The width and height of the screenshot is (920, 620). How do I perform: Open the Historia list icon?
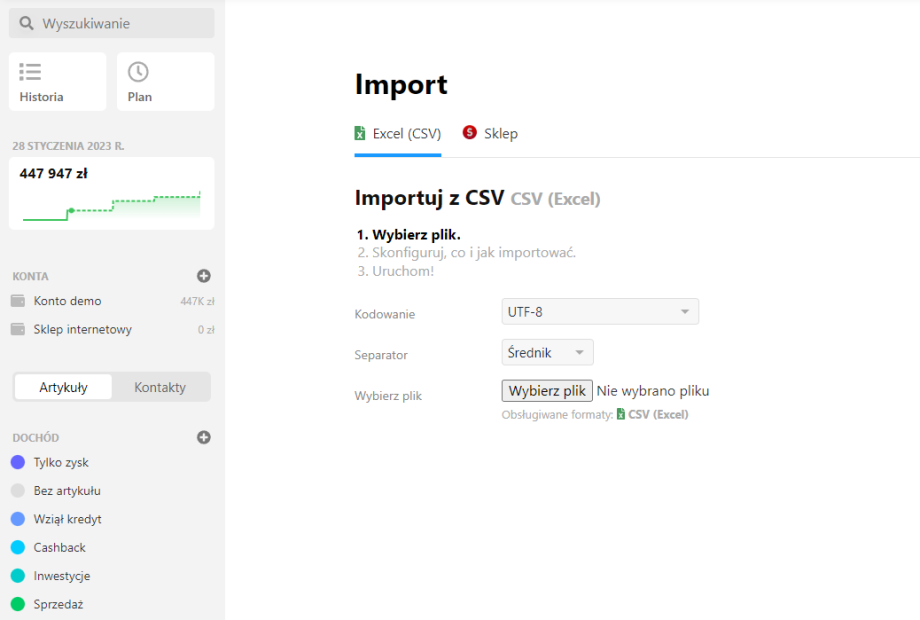[30, 71]
